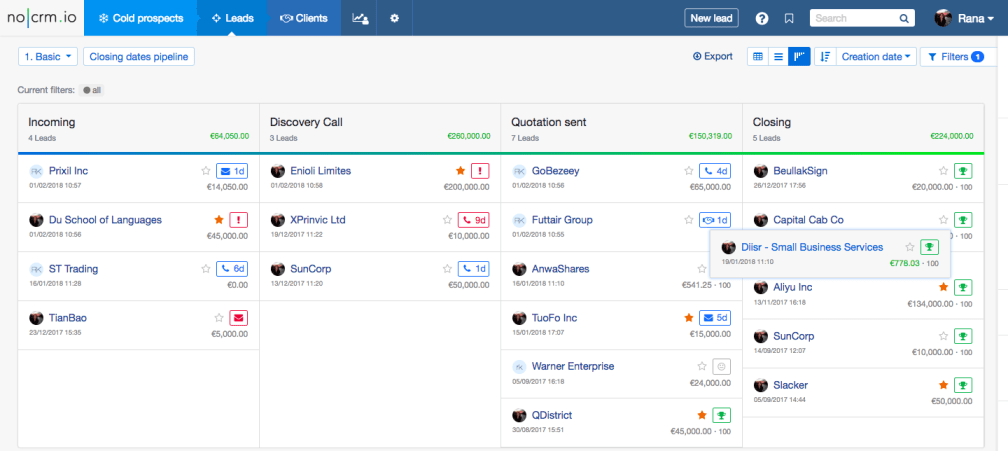Unstar the TuoFo Inc lead
The height and width of the screenshot is (451, 1008).
pos(689,317)
